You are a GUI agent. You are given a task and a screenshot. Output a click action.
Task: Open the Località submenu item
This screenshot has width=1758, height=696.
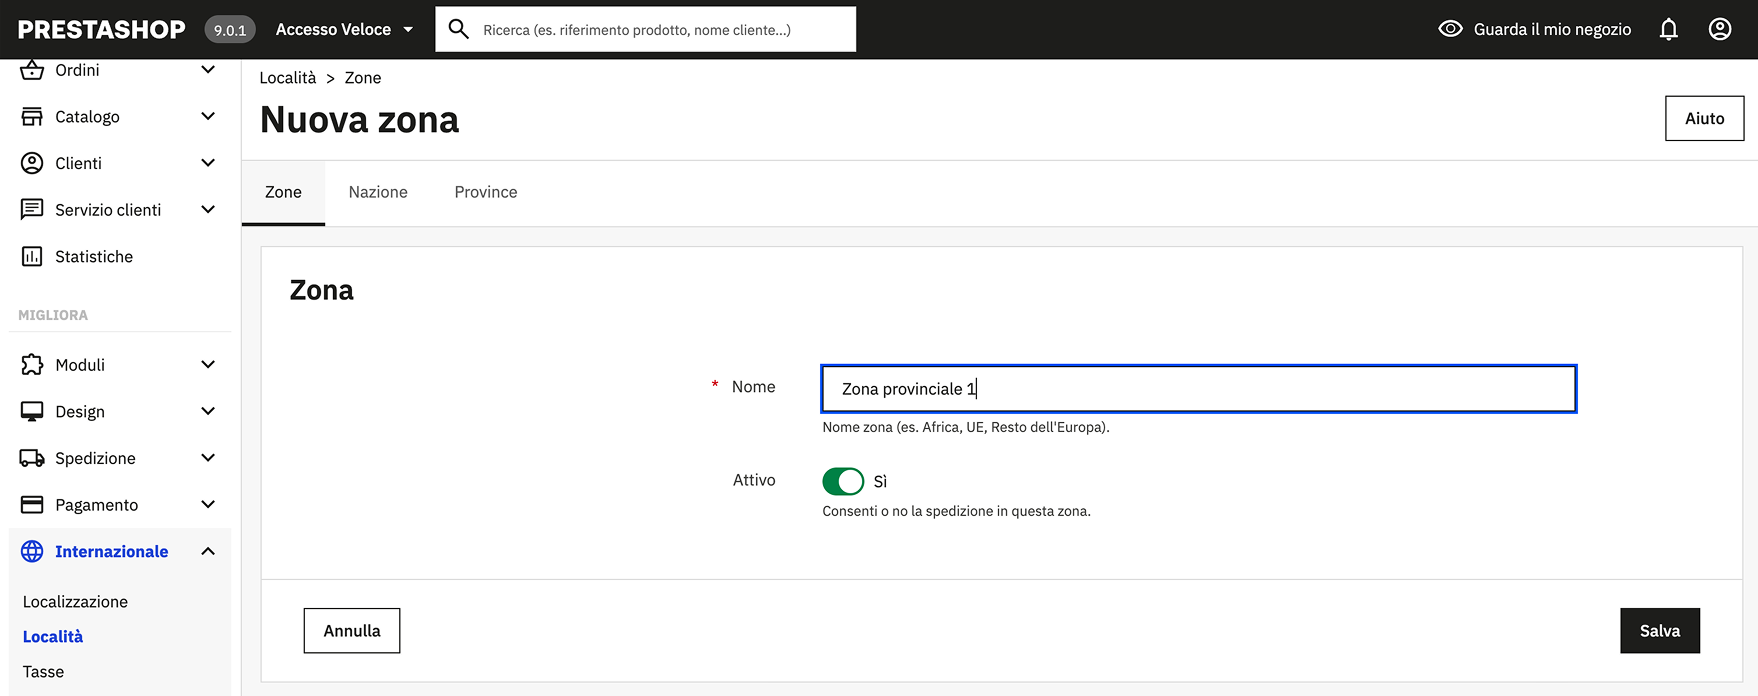(53, 637)
